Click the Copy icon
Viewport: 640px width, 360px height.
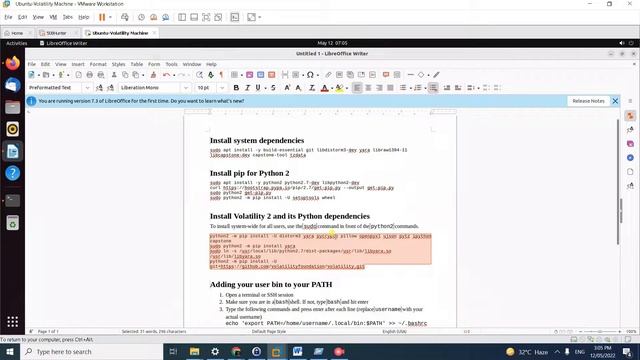coord(125,75)
